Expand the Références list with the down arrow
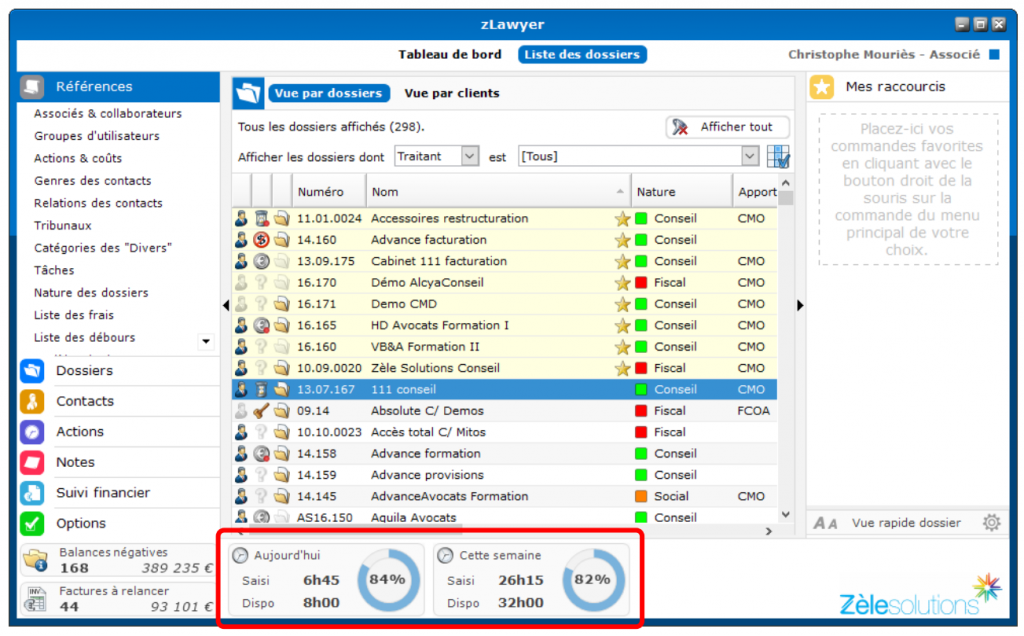Viewport: 1024px width, 636px height. [x=206, y=341]
